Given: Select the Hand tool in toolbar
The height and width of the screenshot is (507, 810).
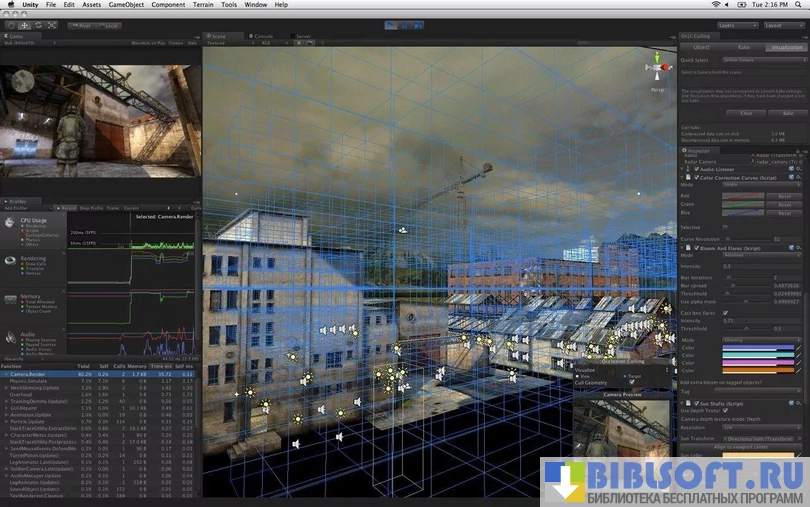Looking at the screenshot, I should [10, 25].
